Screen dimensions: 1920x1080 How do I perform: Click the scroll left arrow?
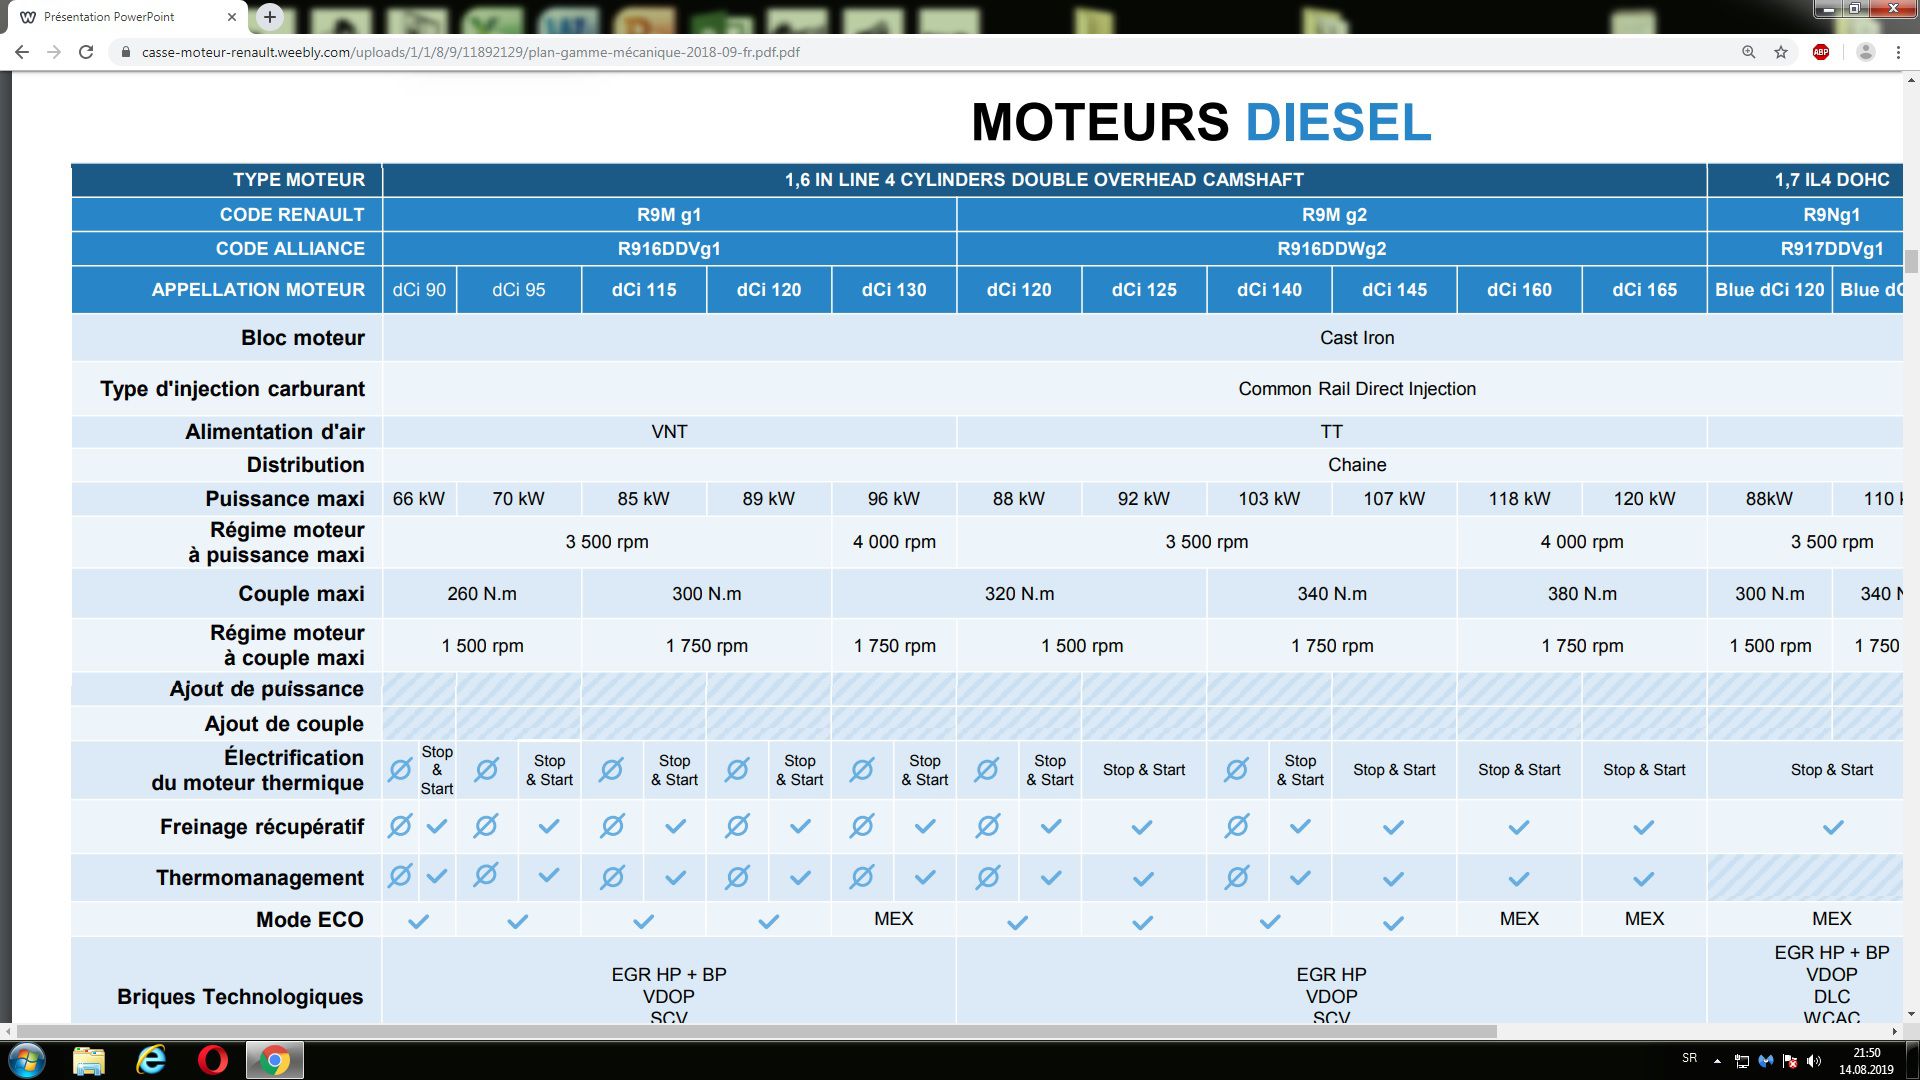click(x=9, y=1031)
